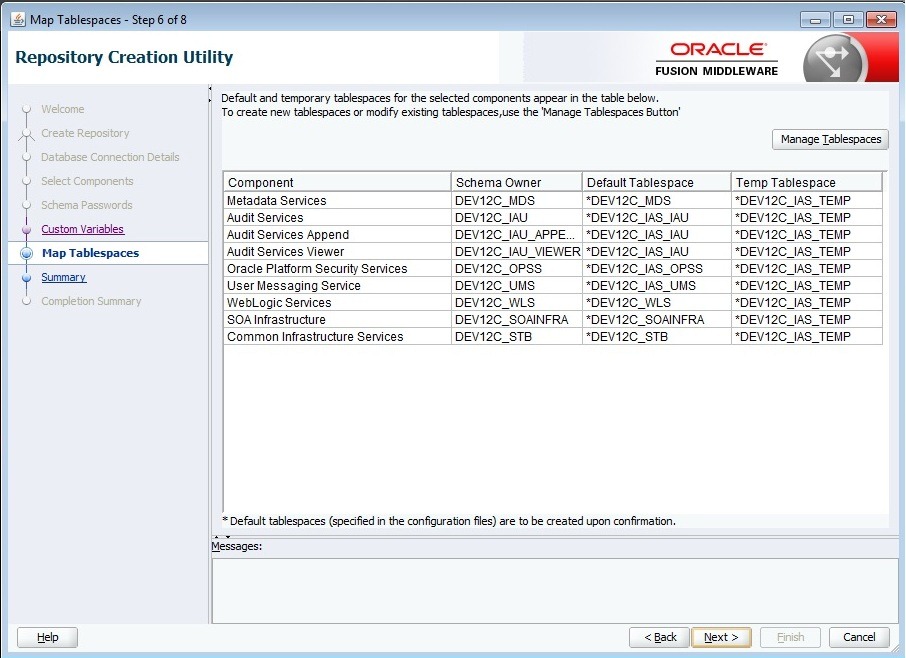Open the Manage Tablespaces dialog

coord(830,139)
